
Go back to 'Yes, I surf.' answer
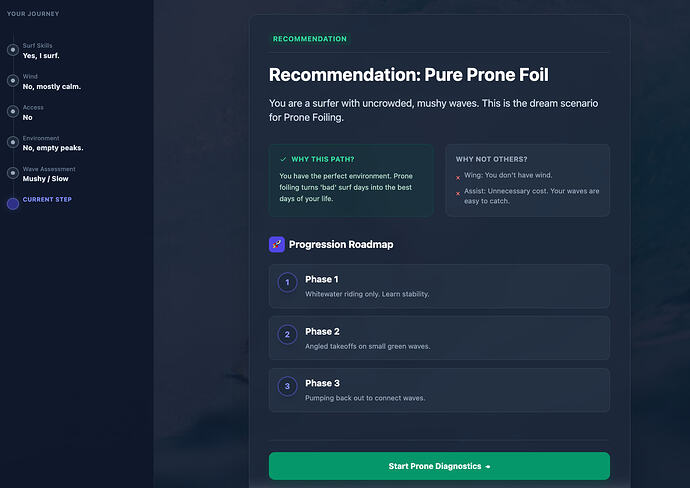coord(43,55)
